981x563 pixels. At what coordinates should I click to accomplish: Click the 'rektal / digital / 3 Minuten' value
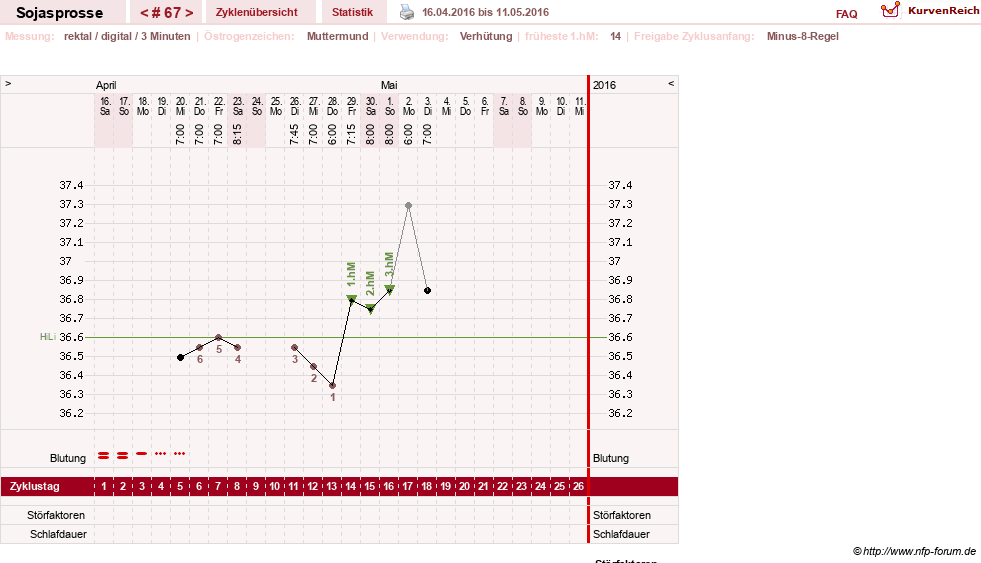127,36
